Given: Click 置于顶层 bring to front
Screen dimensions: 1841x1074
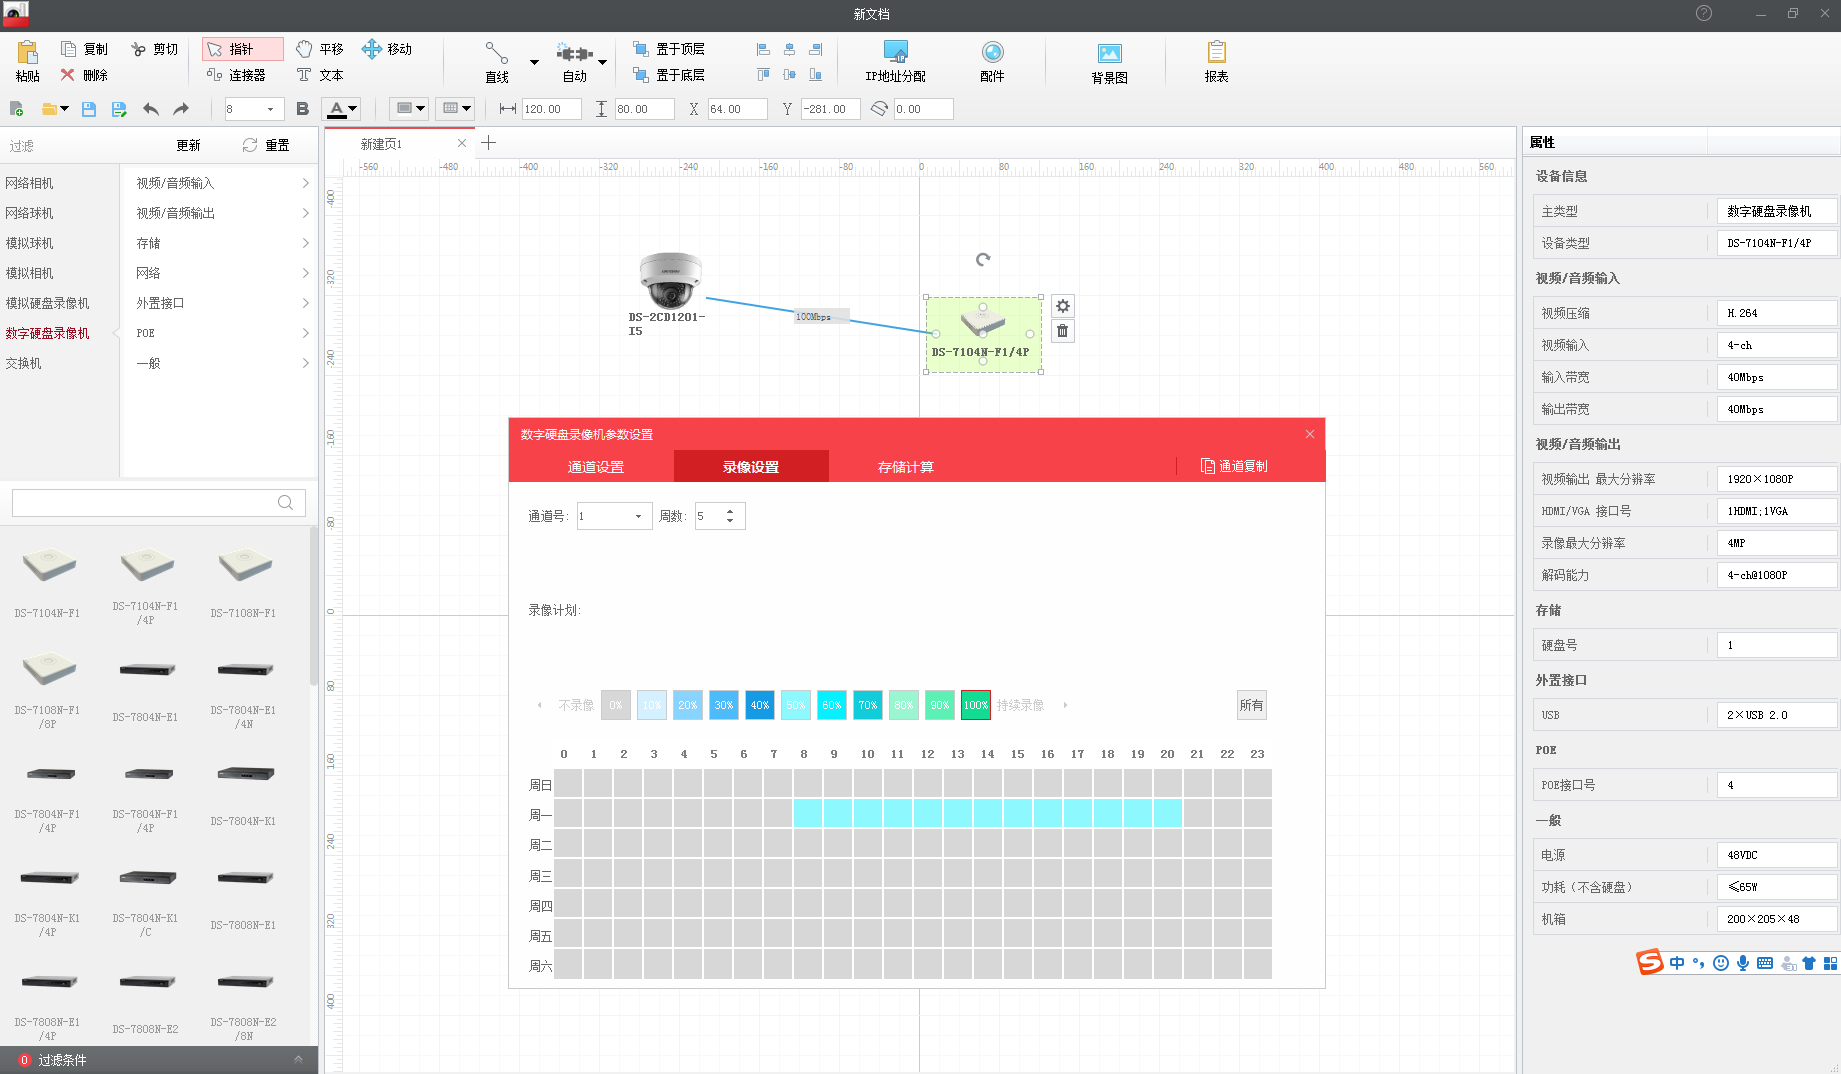Looking at the screenshot, I should [x=669, y=49].
